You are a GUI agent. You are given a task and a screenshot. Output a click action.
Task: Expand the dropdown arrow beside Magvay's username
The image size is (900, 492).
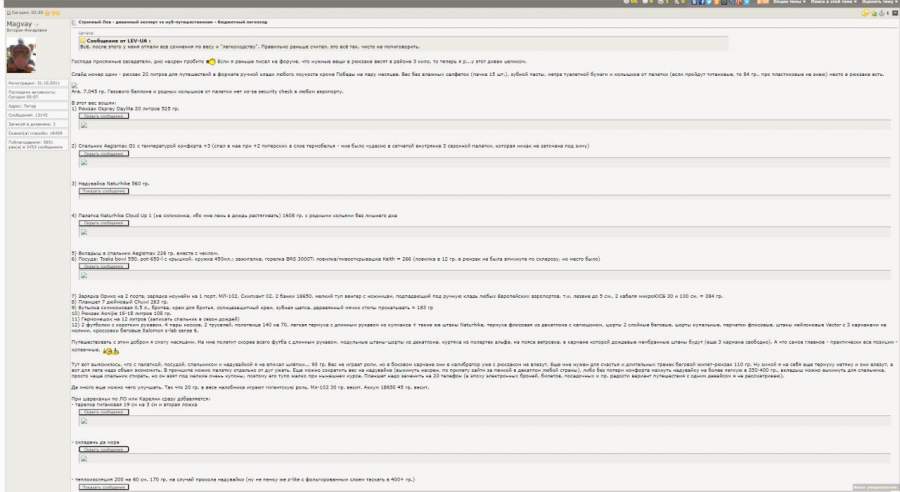point(37,25)
